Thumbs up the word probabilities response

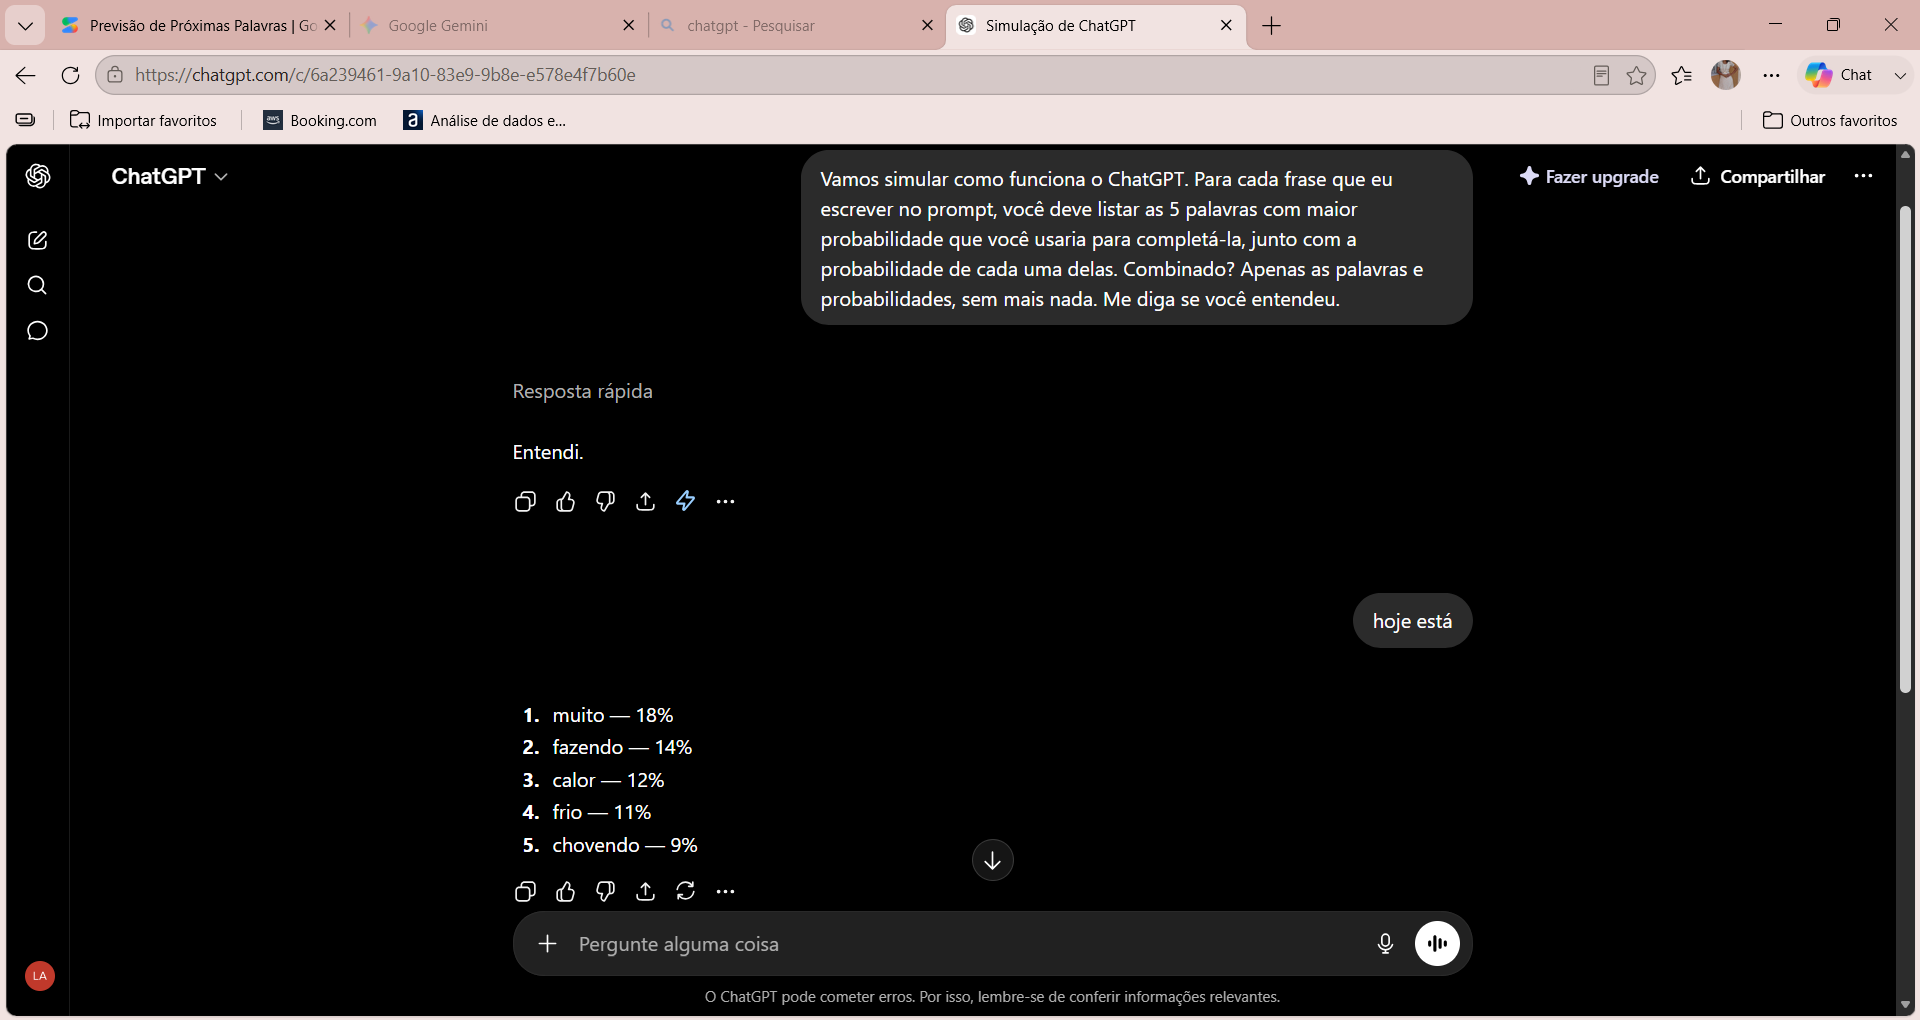pos(566,892)
